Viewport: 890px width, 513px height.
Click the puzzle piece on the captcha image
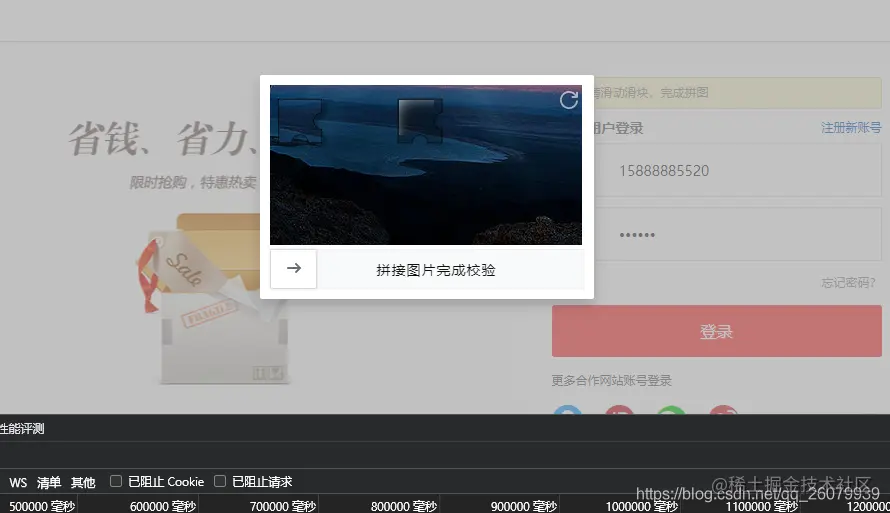click(x=300, y=121)
